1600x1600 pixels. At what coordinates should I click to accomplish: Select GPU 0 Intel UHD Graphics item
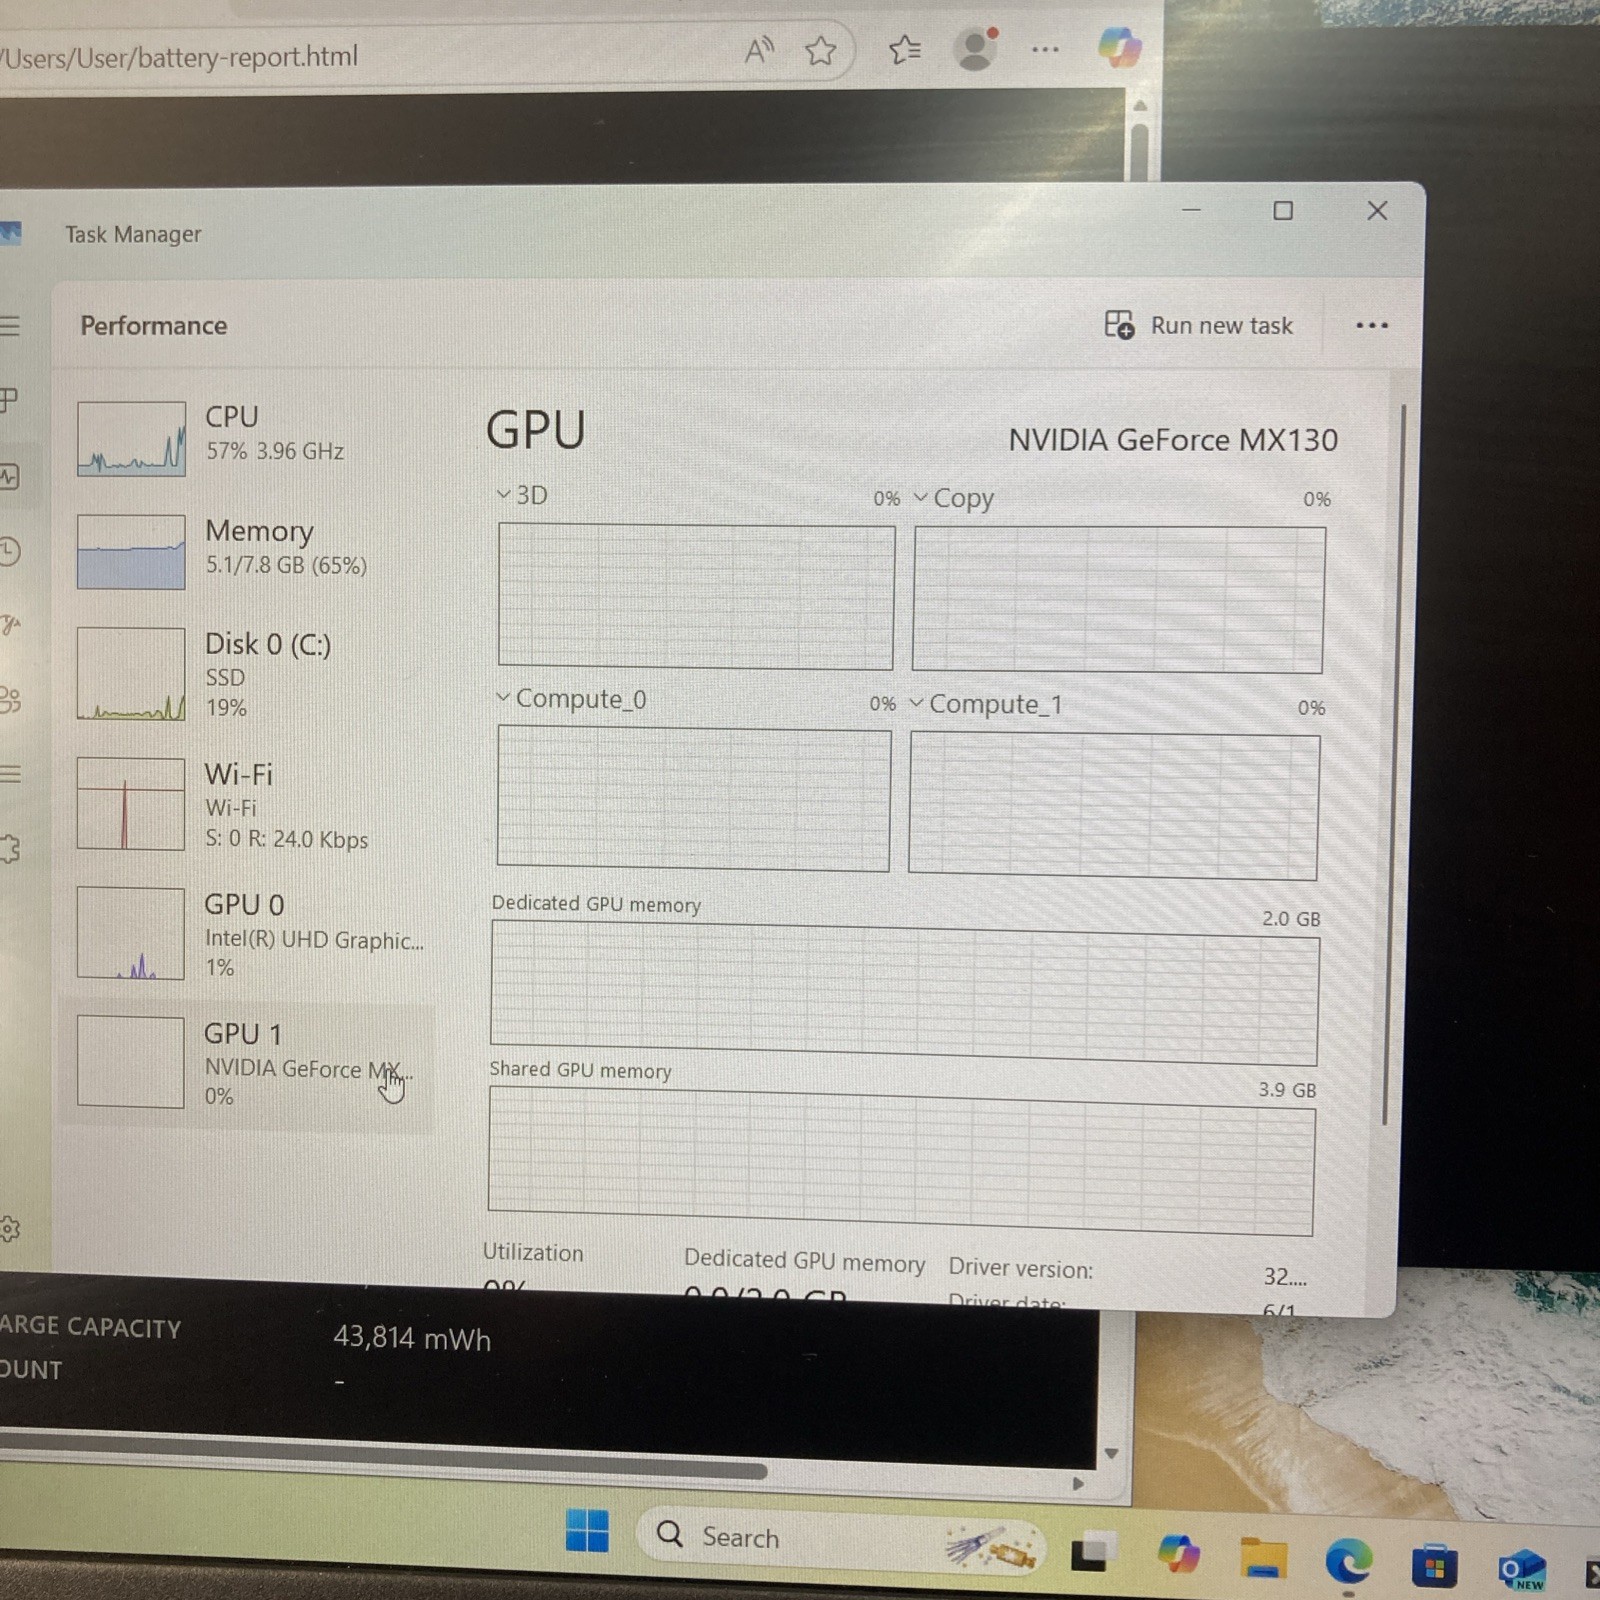(250, 934)
